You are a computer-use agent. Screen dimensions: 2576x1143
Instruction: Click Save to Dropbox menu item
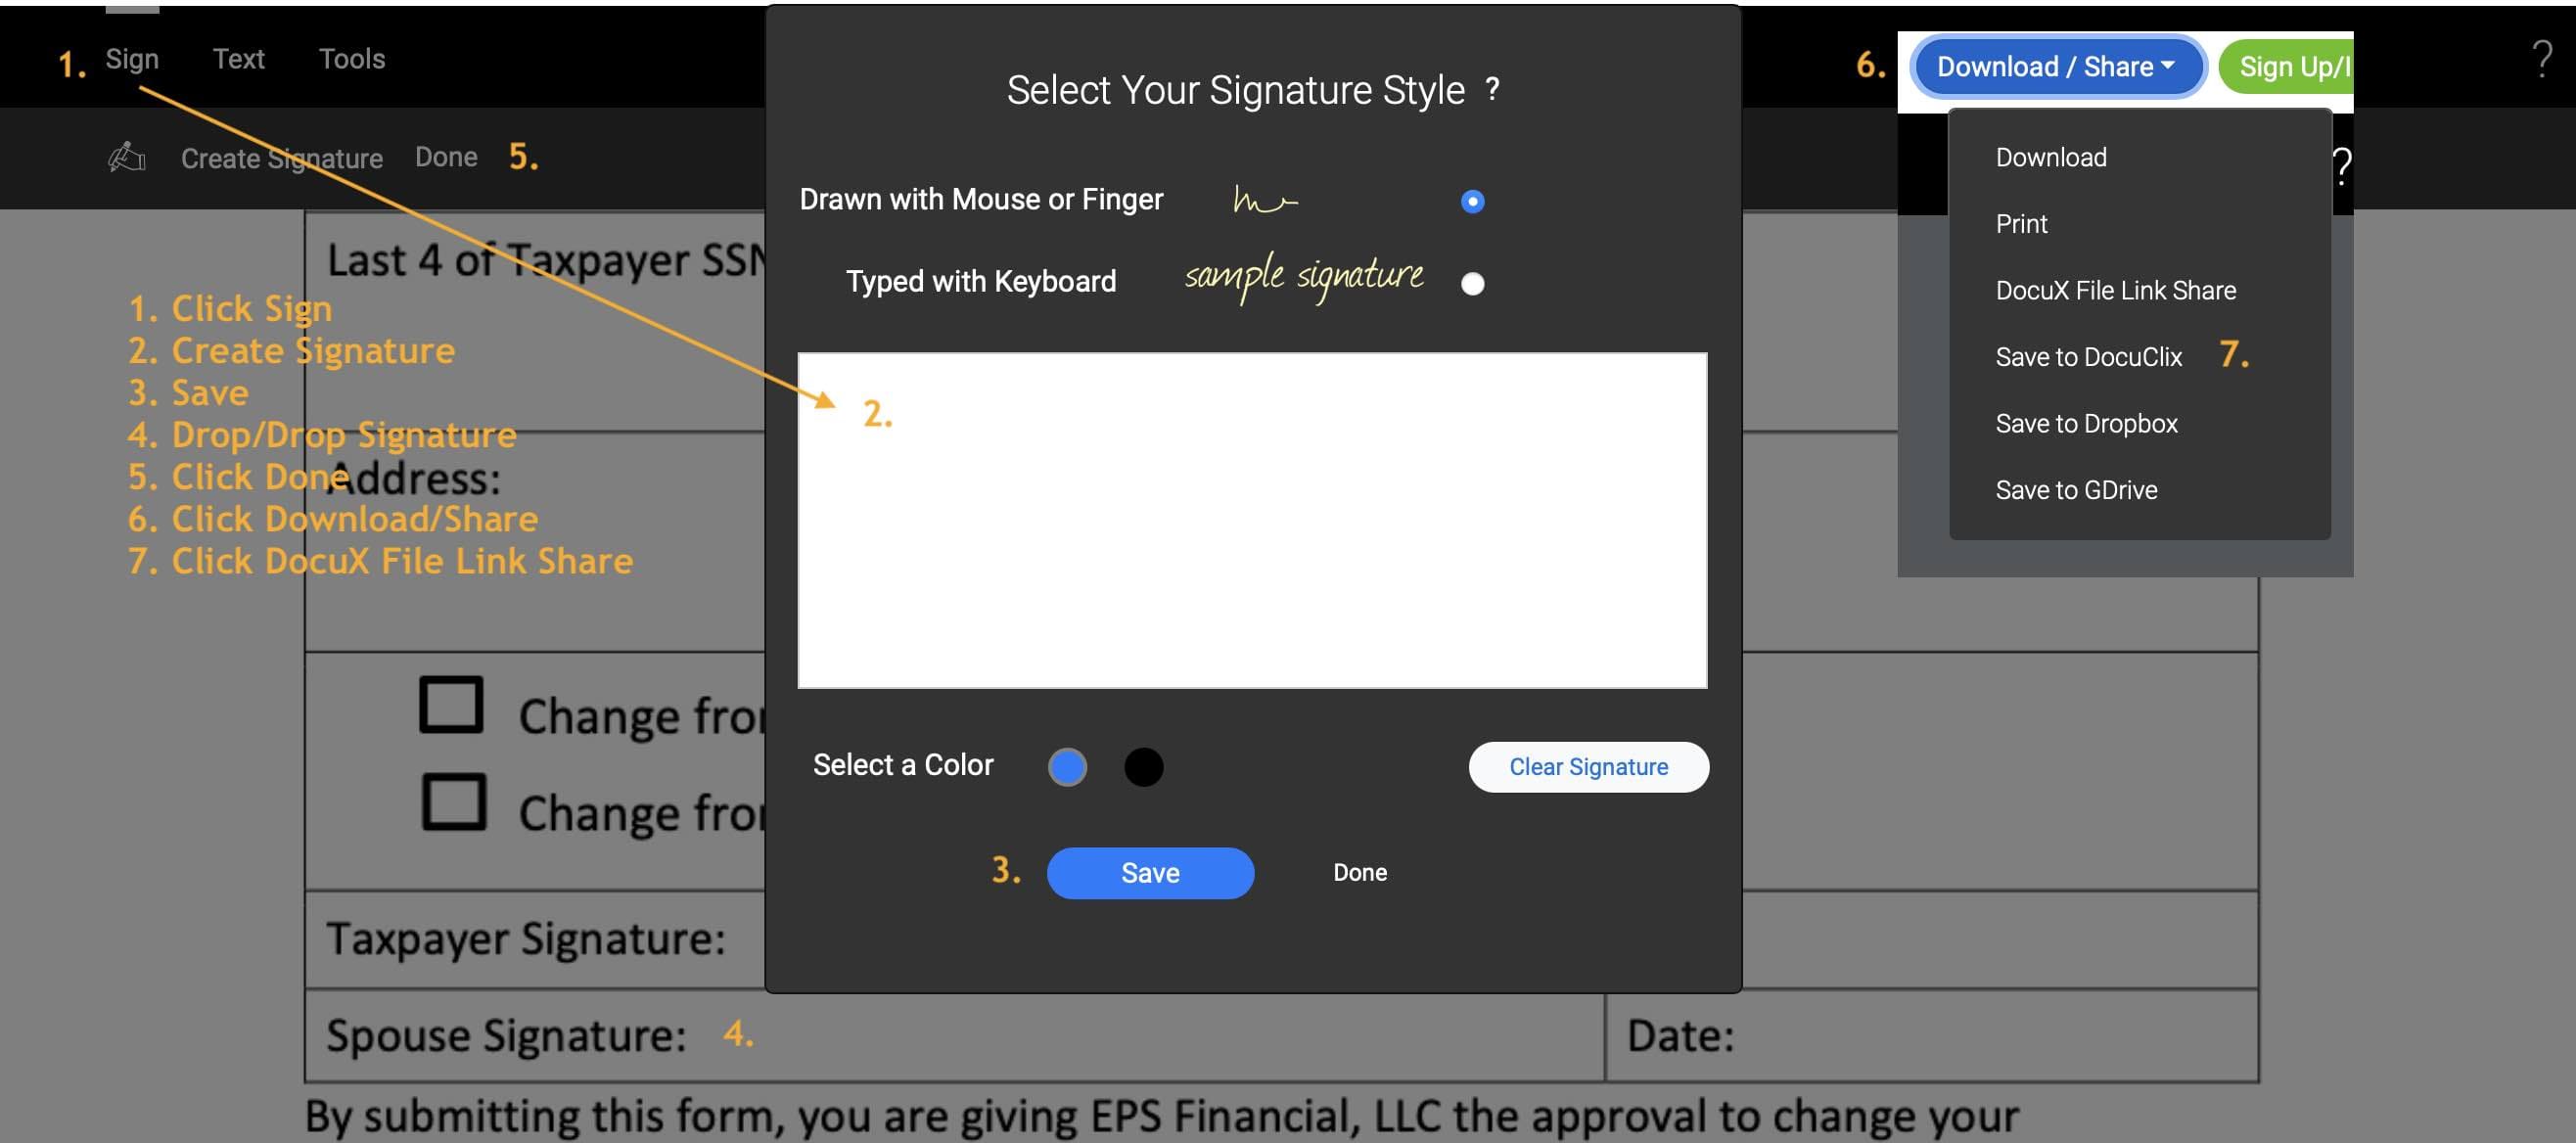pos(2087,424)
